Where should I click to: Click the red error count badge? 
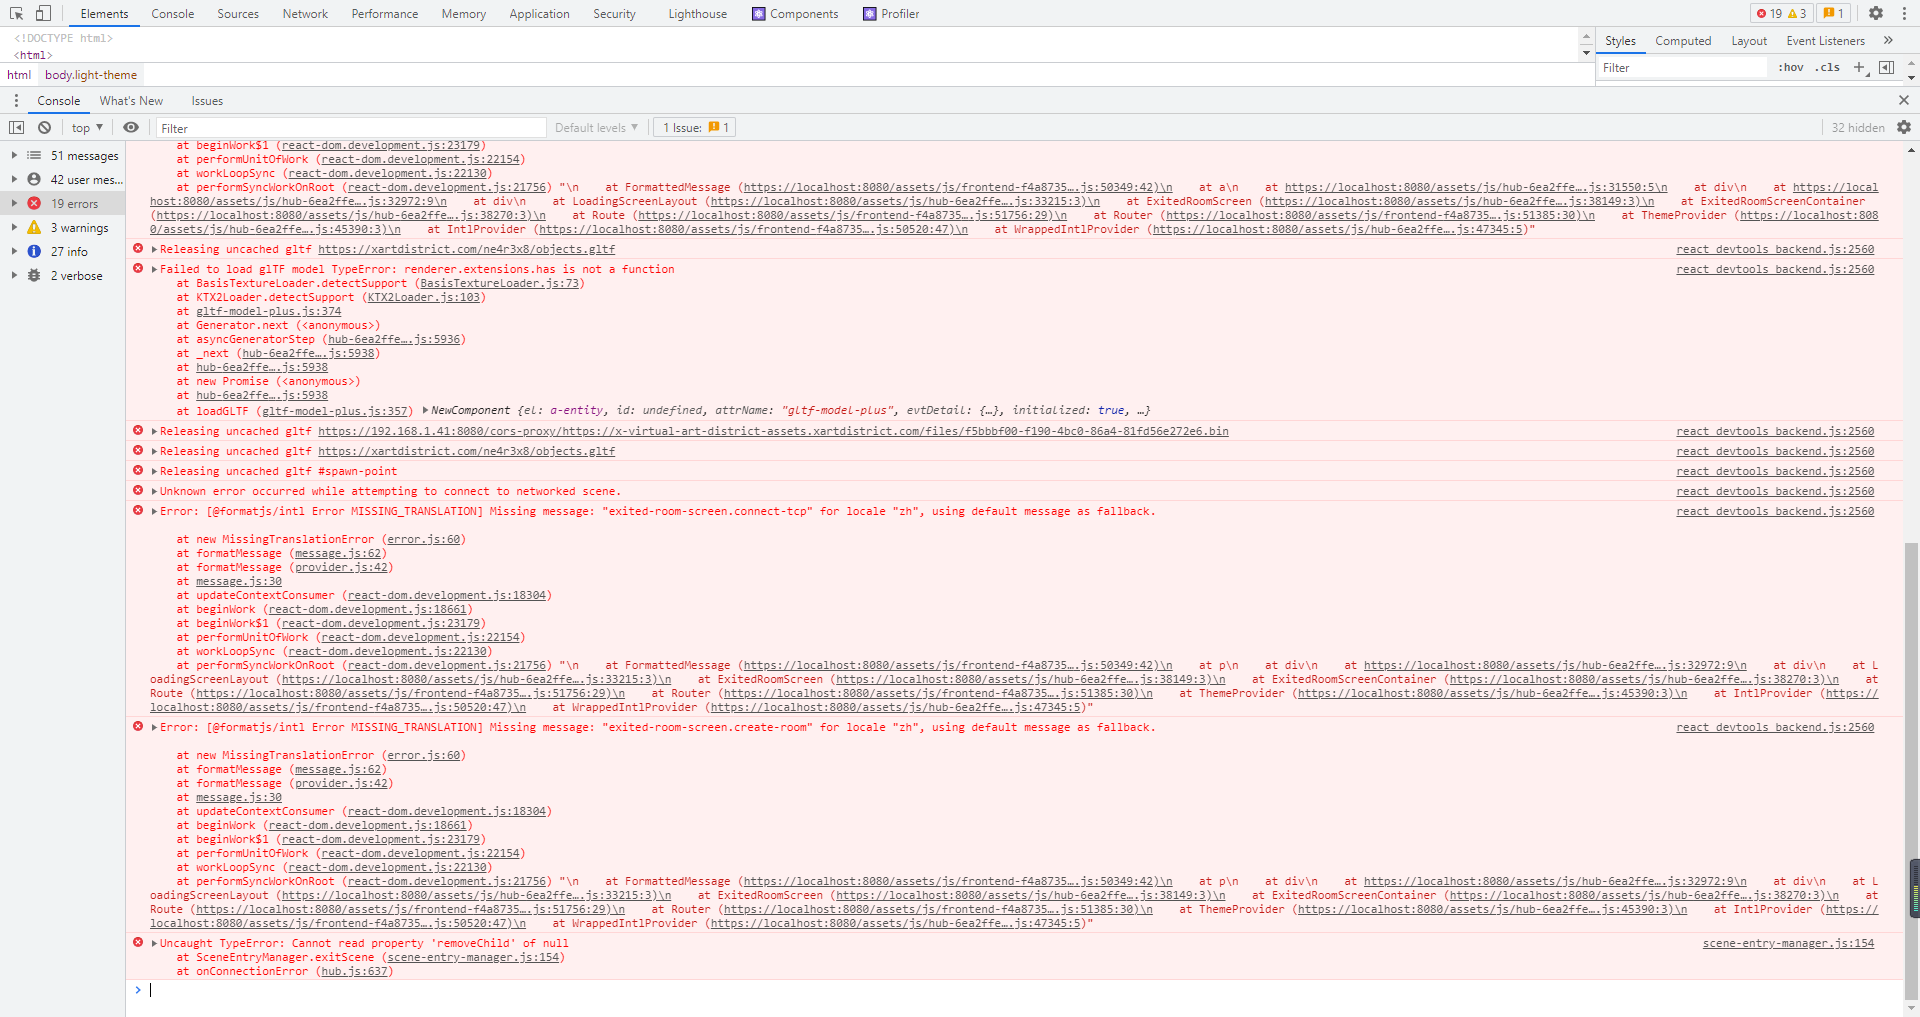click(1769, 13)
